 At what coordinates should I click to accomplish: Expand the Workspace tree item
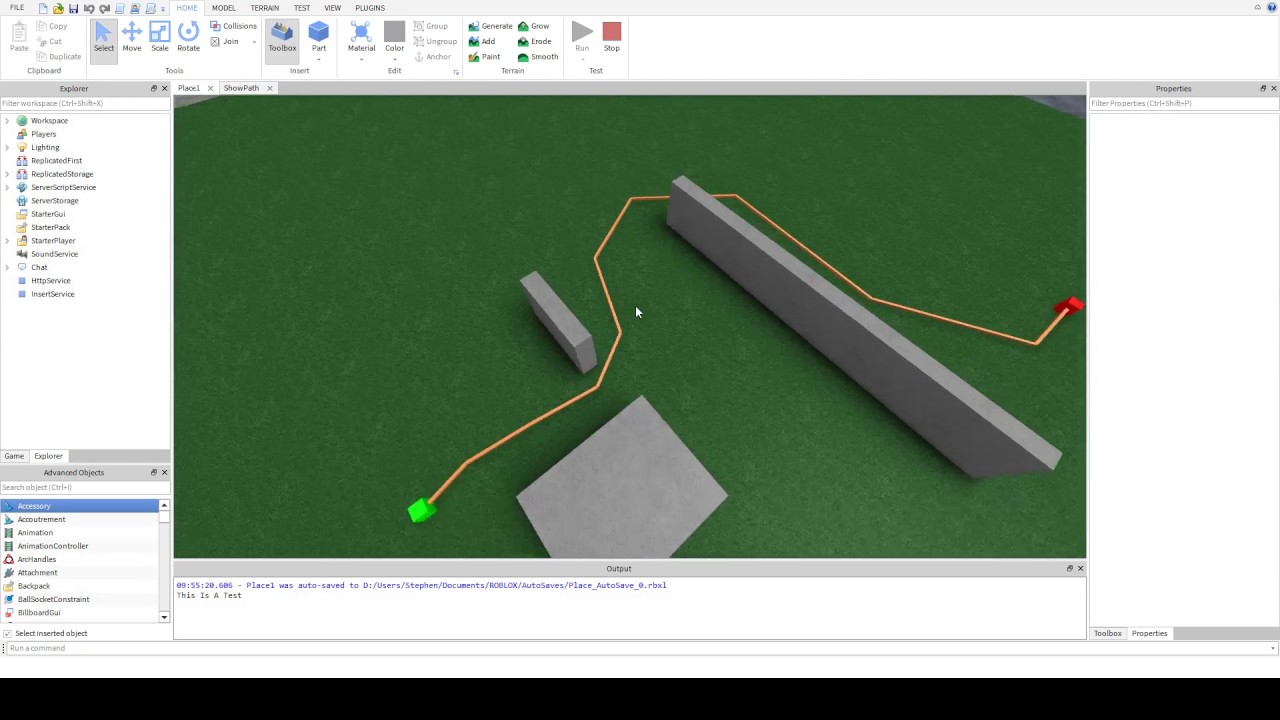point(8,120)
